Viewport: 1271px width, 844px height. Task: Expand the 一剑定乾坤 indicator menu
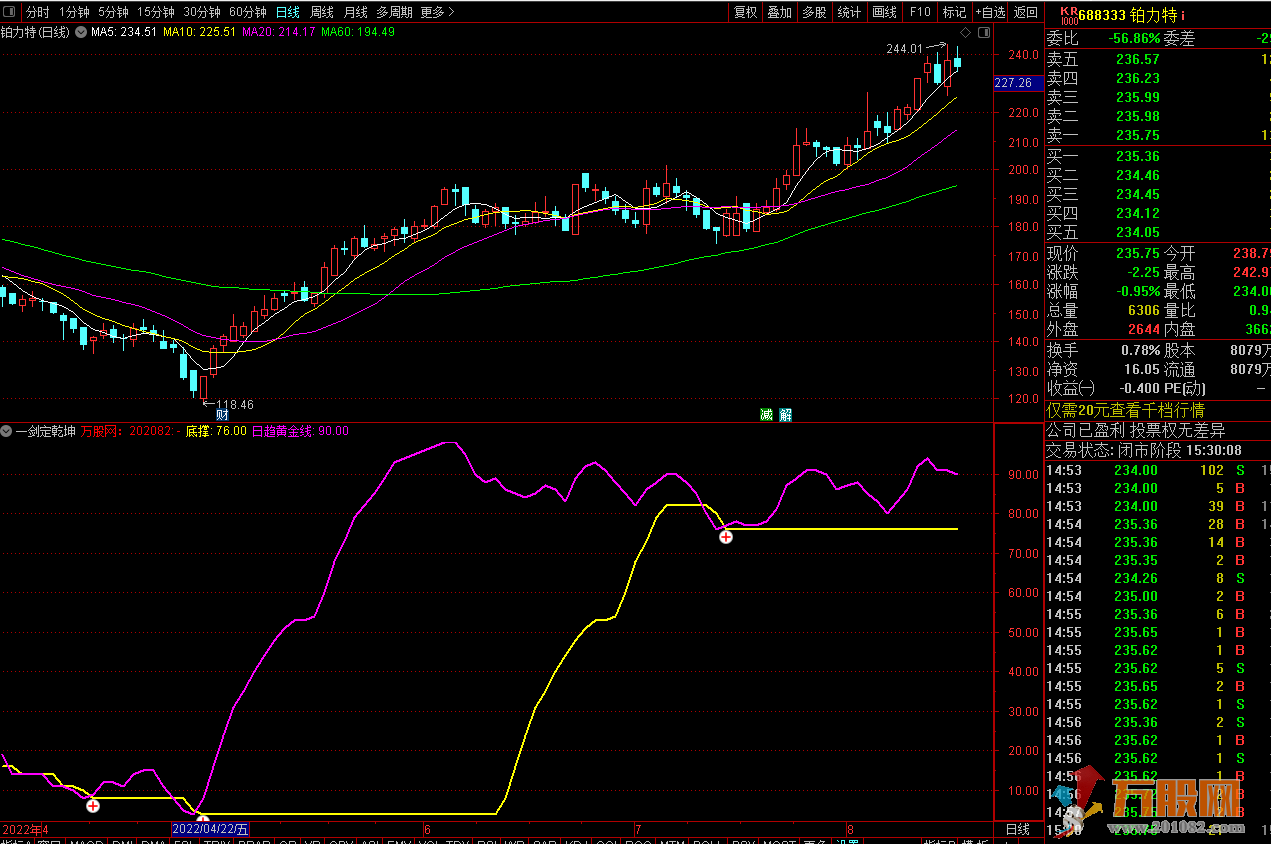8,431
